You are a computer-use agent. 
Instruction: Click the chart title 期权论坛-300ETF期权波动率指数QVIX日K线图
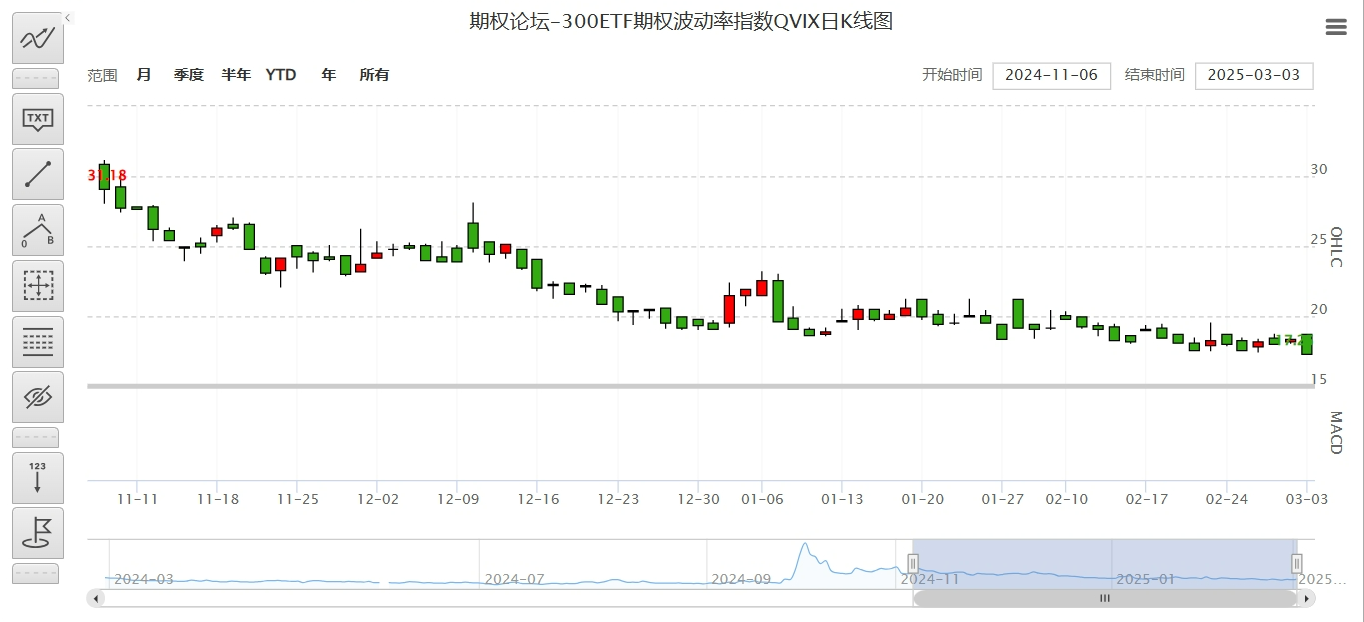[x=681, y=21]
